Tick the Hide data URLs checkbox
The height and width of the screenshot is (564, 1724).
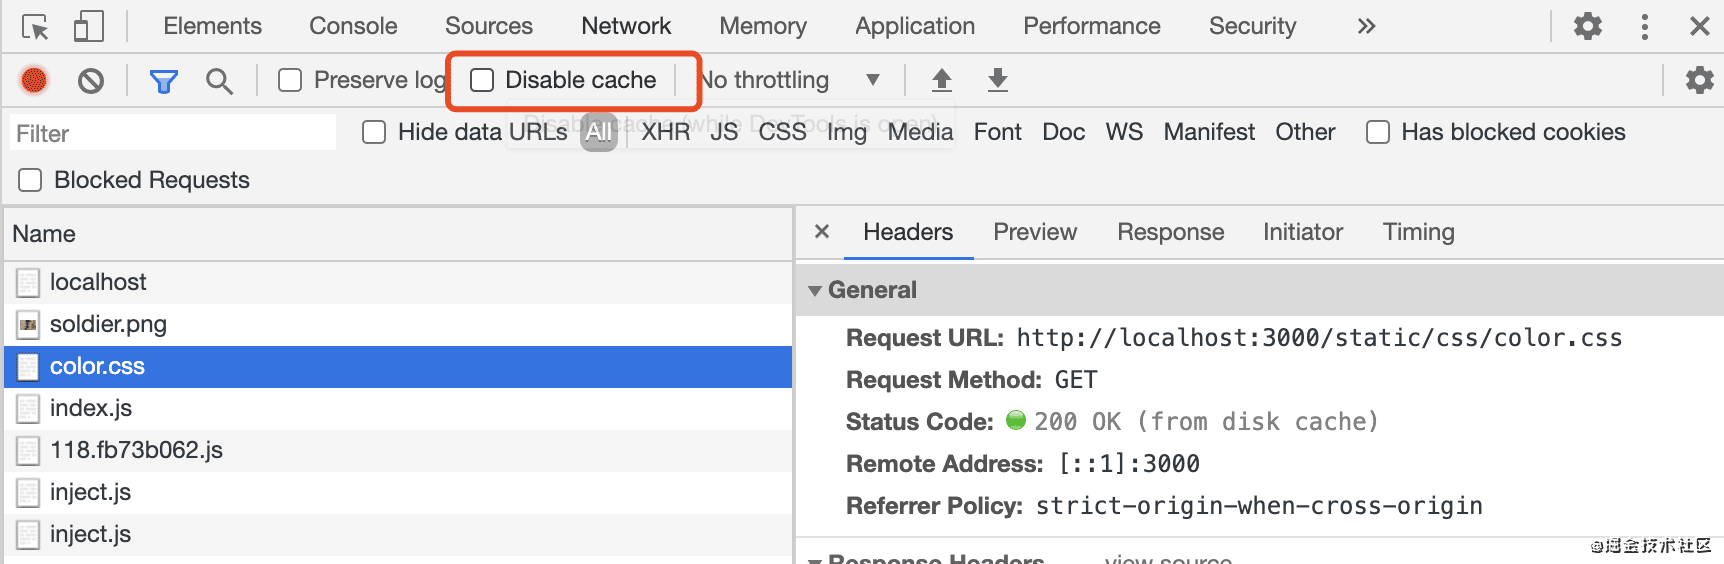pyautogui.click(x=374, y=132)
